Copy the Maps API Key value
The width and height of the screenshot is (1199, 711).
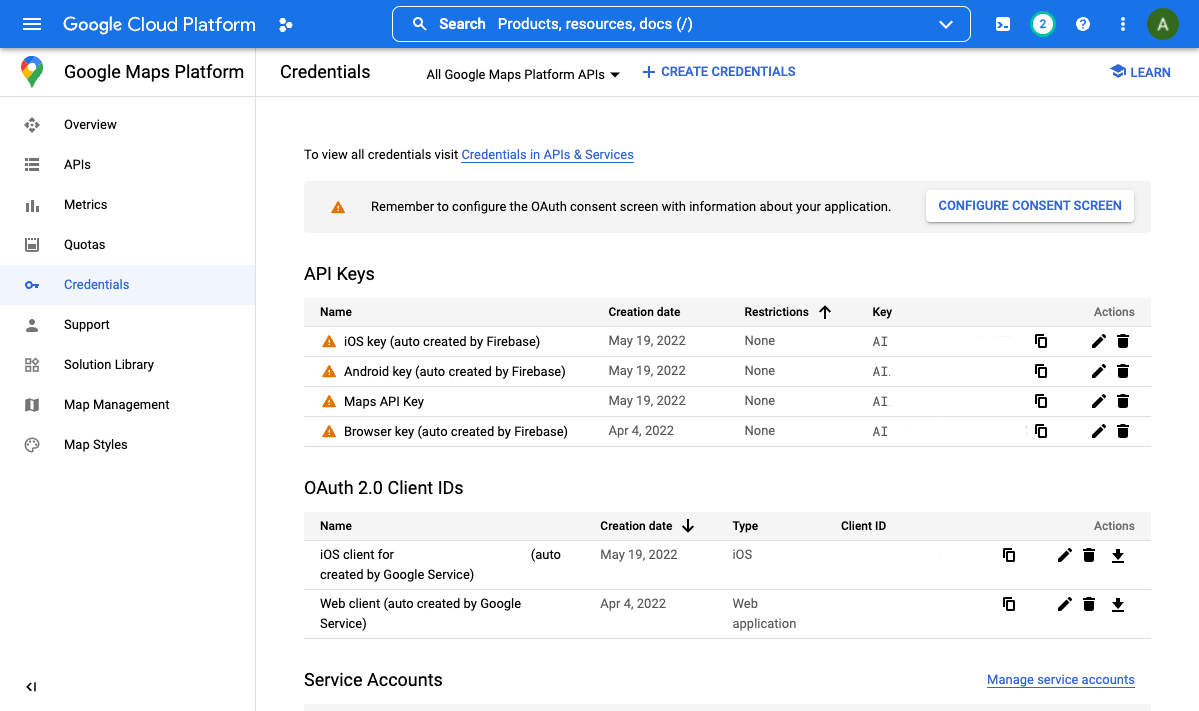pos(1041,401)
